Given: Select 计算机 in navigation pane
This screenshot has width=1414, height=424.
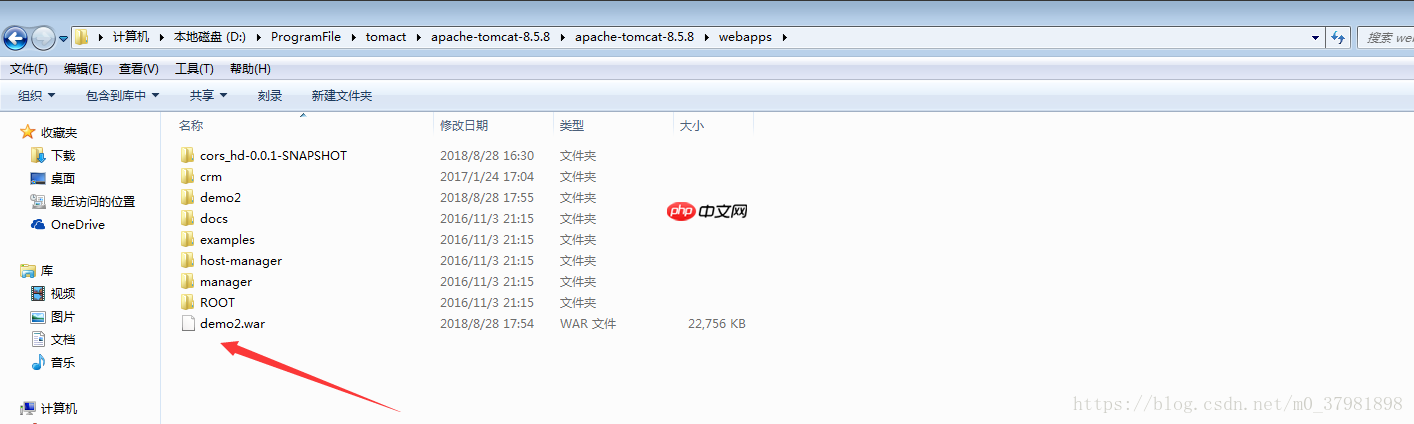Looking at the screenshot, I should 59,408.
